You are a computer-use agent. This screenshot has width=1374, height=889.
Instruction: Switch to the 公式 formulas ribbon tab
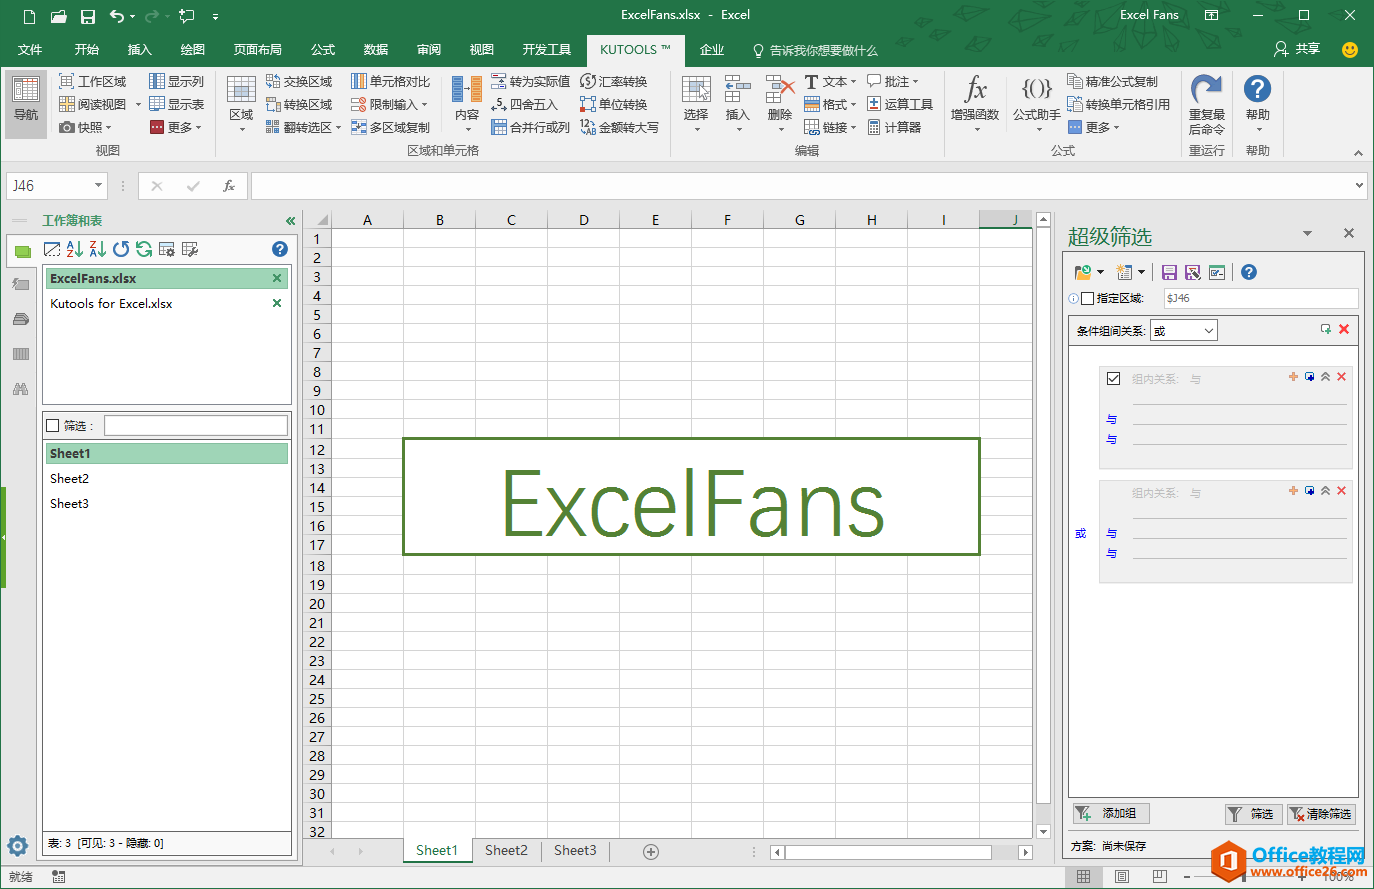tap(323, 50)
